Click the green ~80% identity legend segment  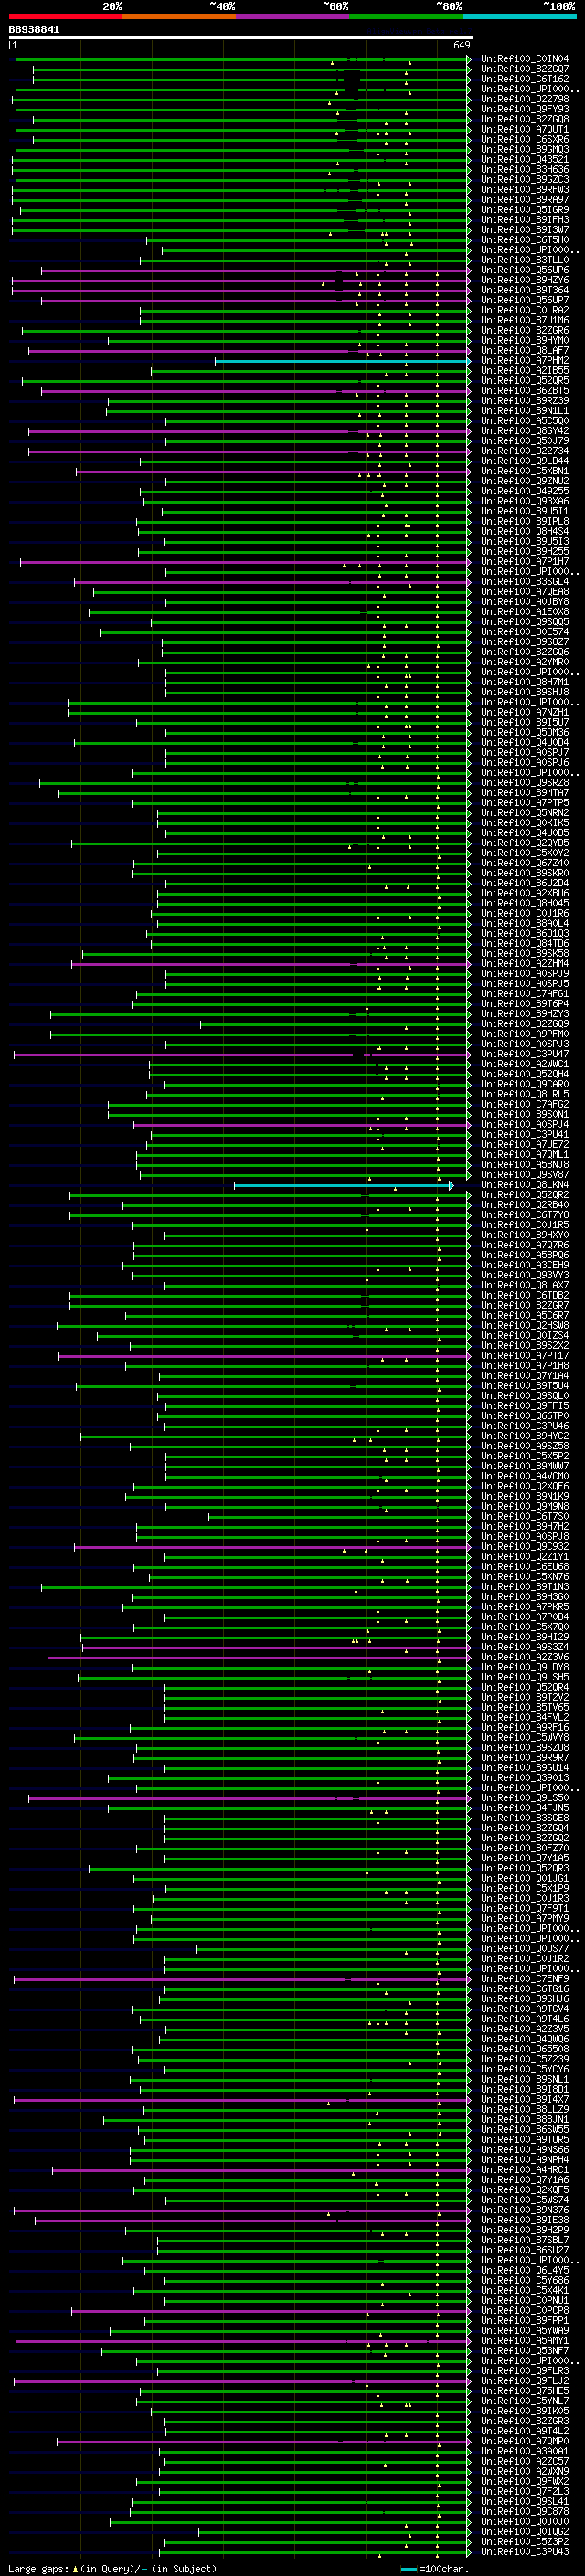(406, 17)
